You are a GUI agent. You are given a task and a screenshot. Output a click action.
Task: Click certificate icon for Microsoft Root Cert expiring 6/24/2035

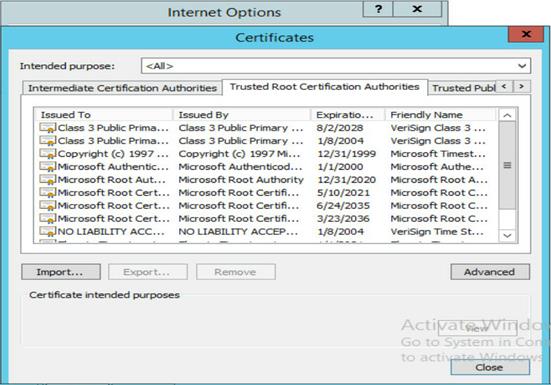click(47, 206)
